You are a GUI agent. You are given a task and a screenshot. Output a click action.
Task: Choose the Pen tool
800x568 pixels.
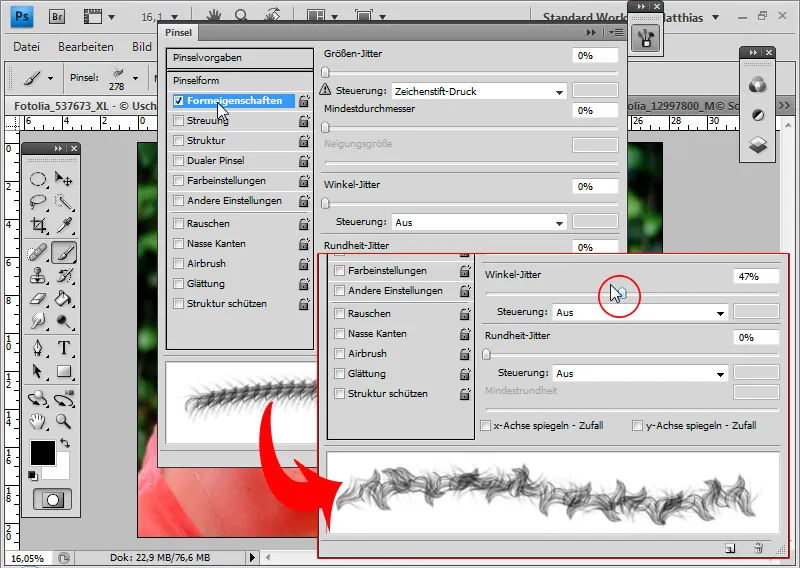click(38, 348)
